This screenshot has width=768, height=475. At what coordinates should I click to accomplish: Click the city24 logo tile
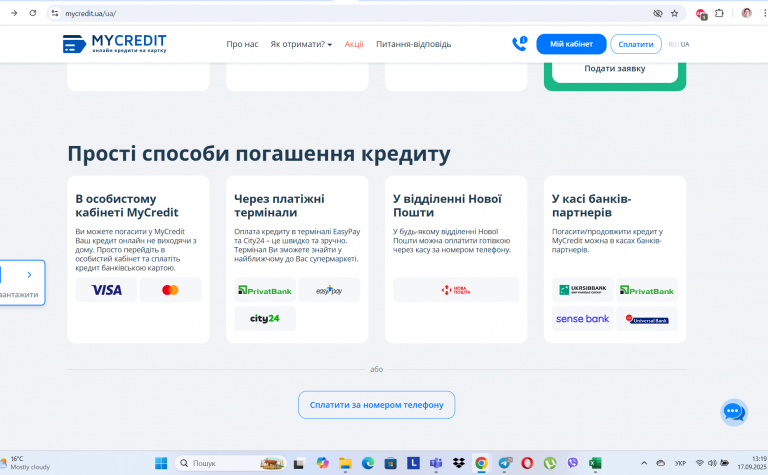click(x=265, y=318)
